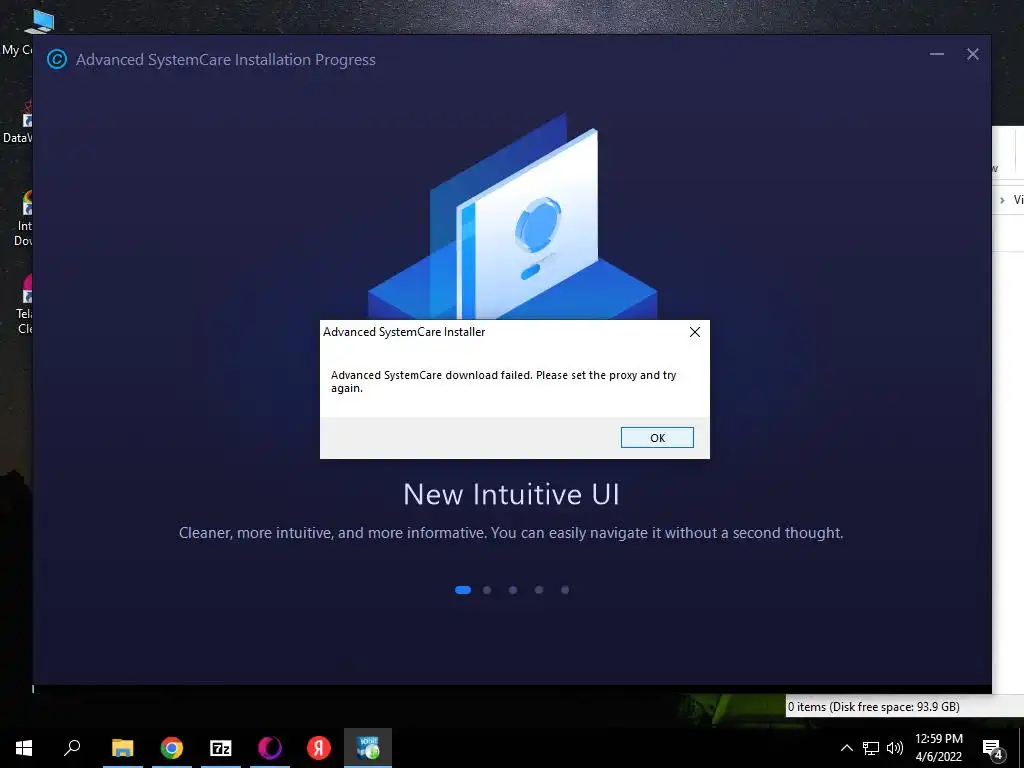This screenshot has height=768, width=1024.
Task: Select the fourth slide indicator dot
Action: (539, 590)
